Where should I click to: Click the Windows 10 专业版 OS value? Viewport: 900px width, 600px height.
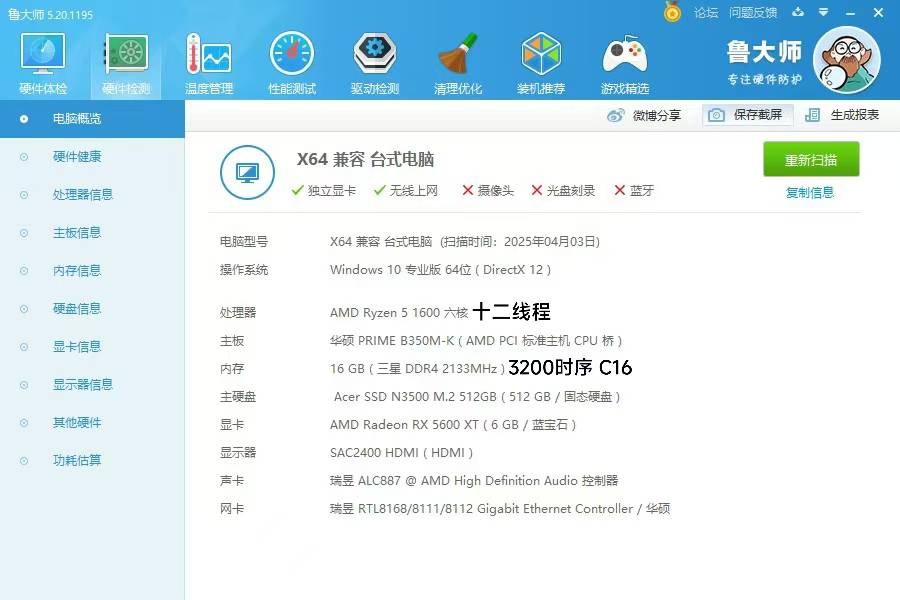tap(440, 270)
